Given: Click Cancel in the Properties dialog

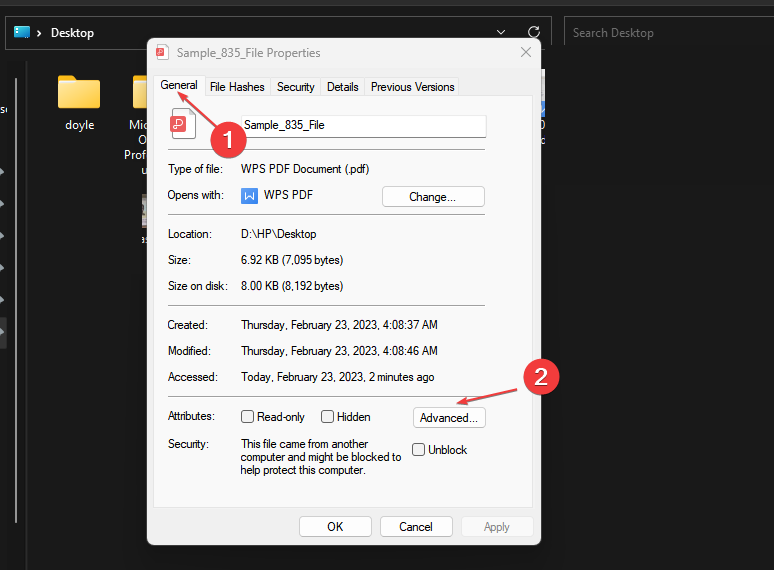Looking at the screenshot, I should [x=416, y=527].
